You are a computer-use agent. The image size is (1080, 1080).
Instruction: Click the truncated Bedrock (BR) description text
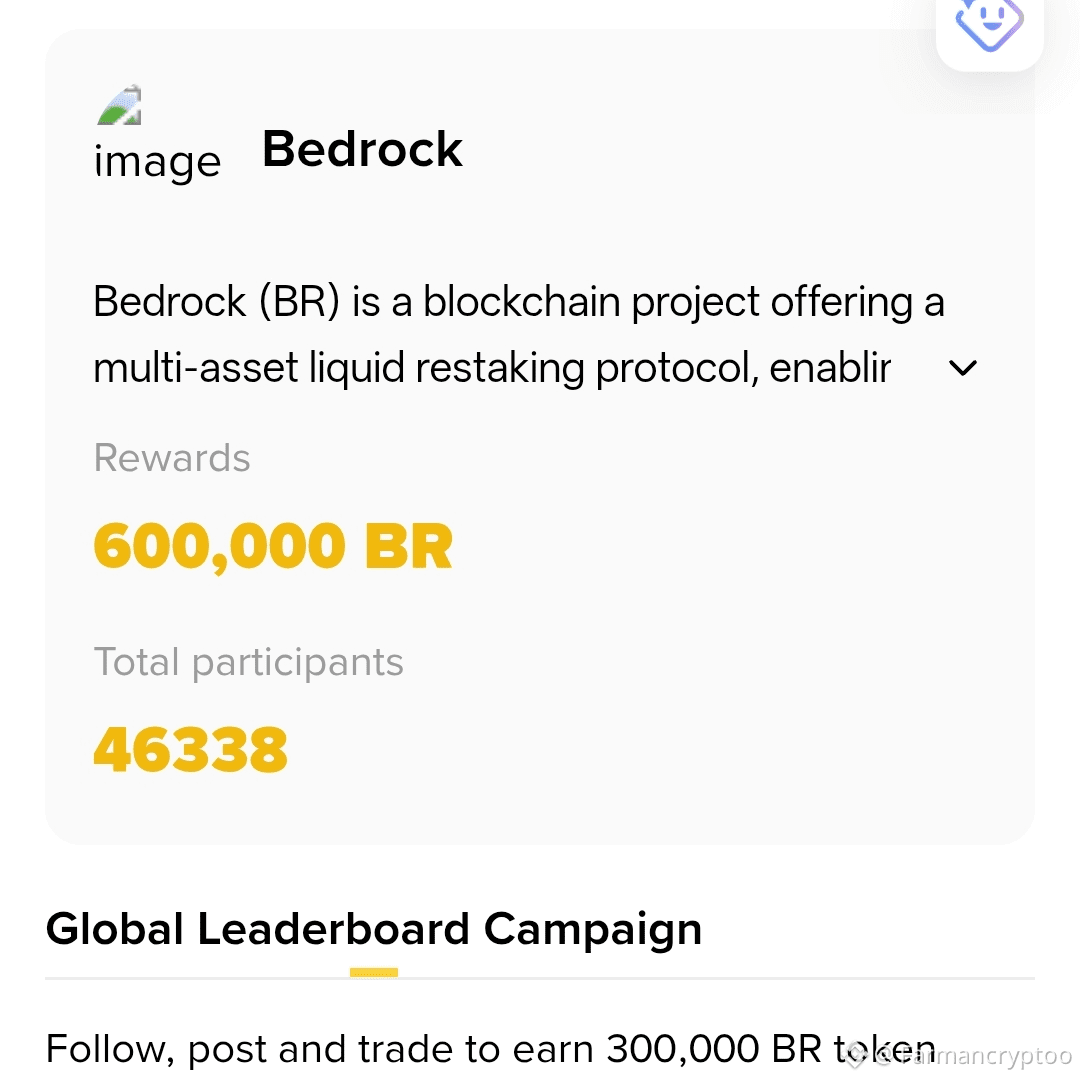pos(519,335)
